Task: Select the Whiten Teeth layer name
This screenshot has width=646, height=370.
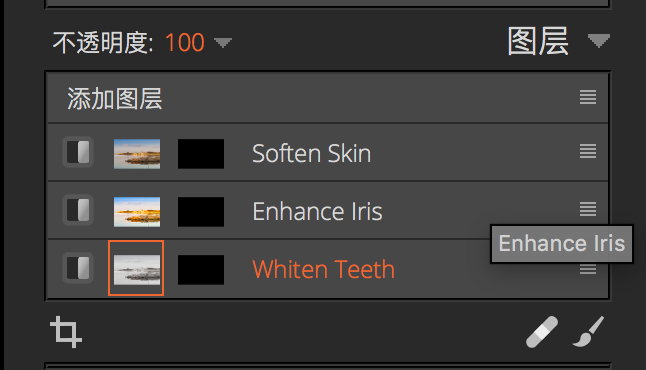Action: point(323,269)
